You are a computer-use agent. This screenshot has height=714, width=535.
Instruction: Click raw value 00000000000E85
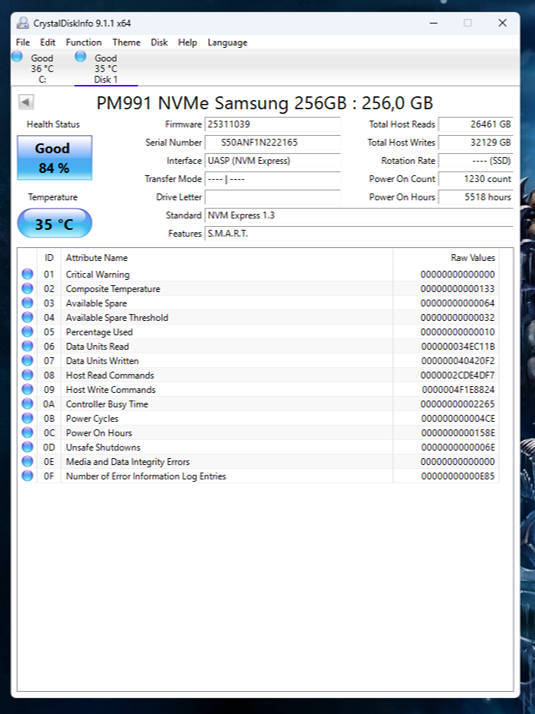(458, 476)
